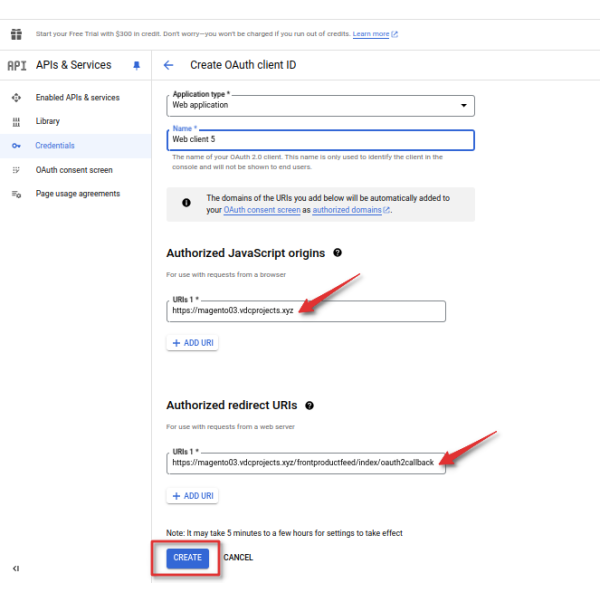Viewport: 600px width, 600px height.
Task: Go to Page usage agreements
Action: point(78,194)
